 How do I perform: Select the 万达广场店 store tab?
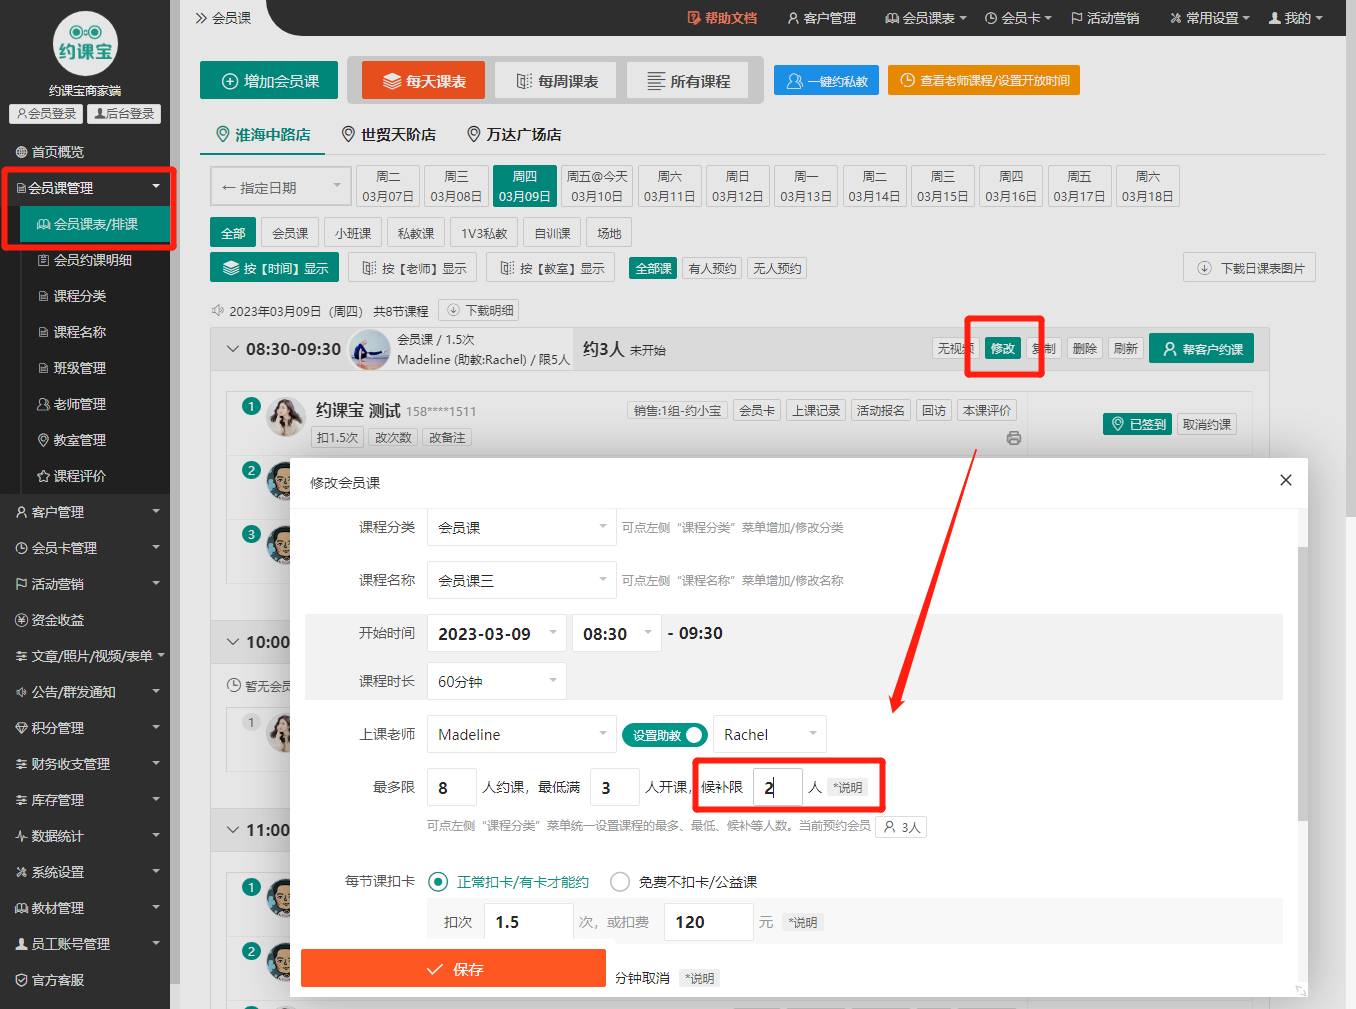point(514,134)
